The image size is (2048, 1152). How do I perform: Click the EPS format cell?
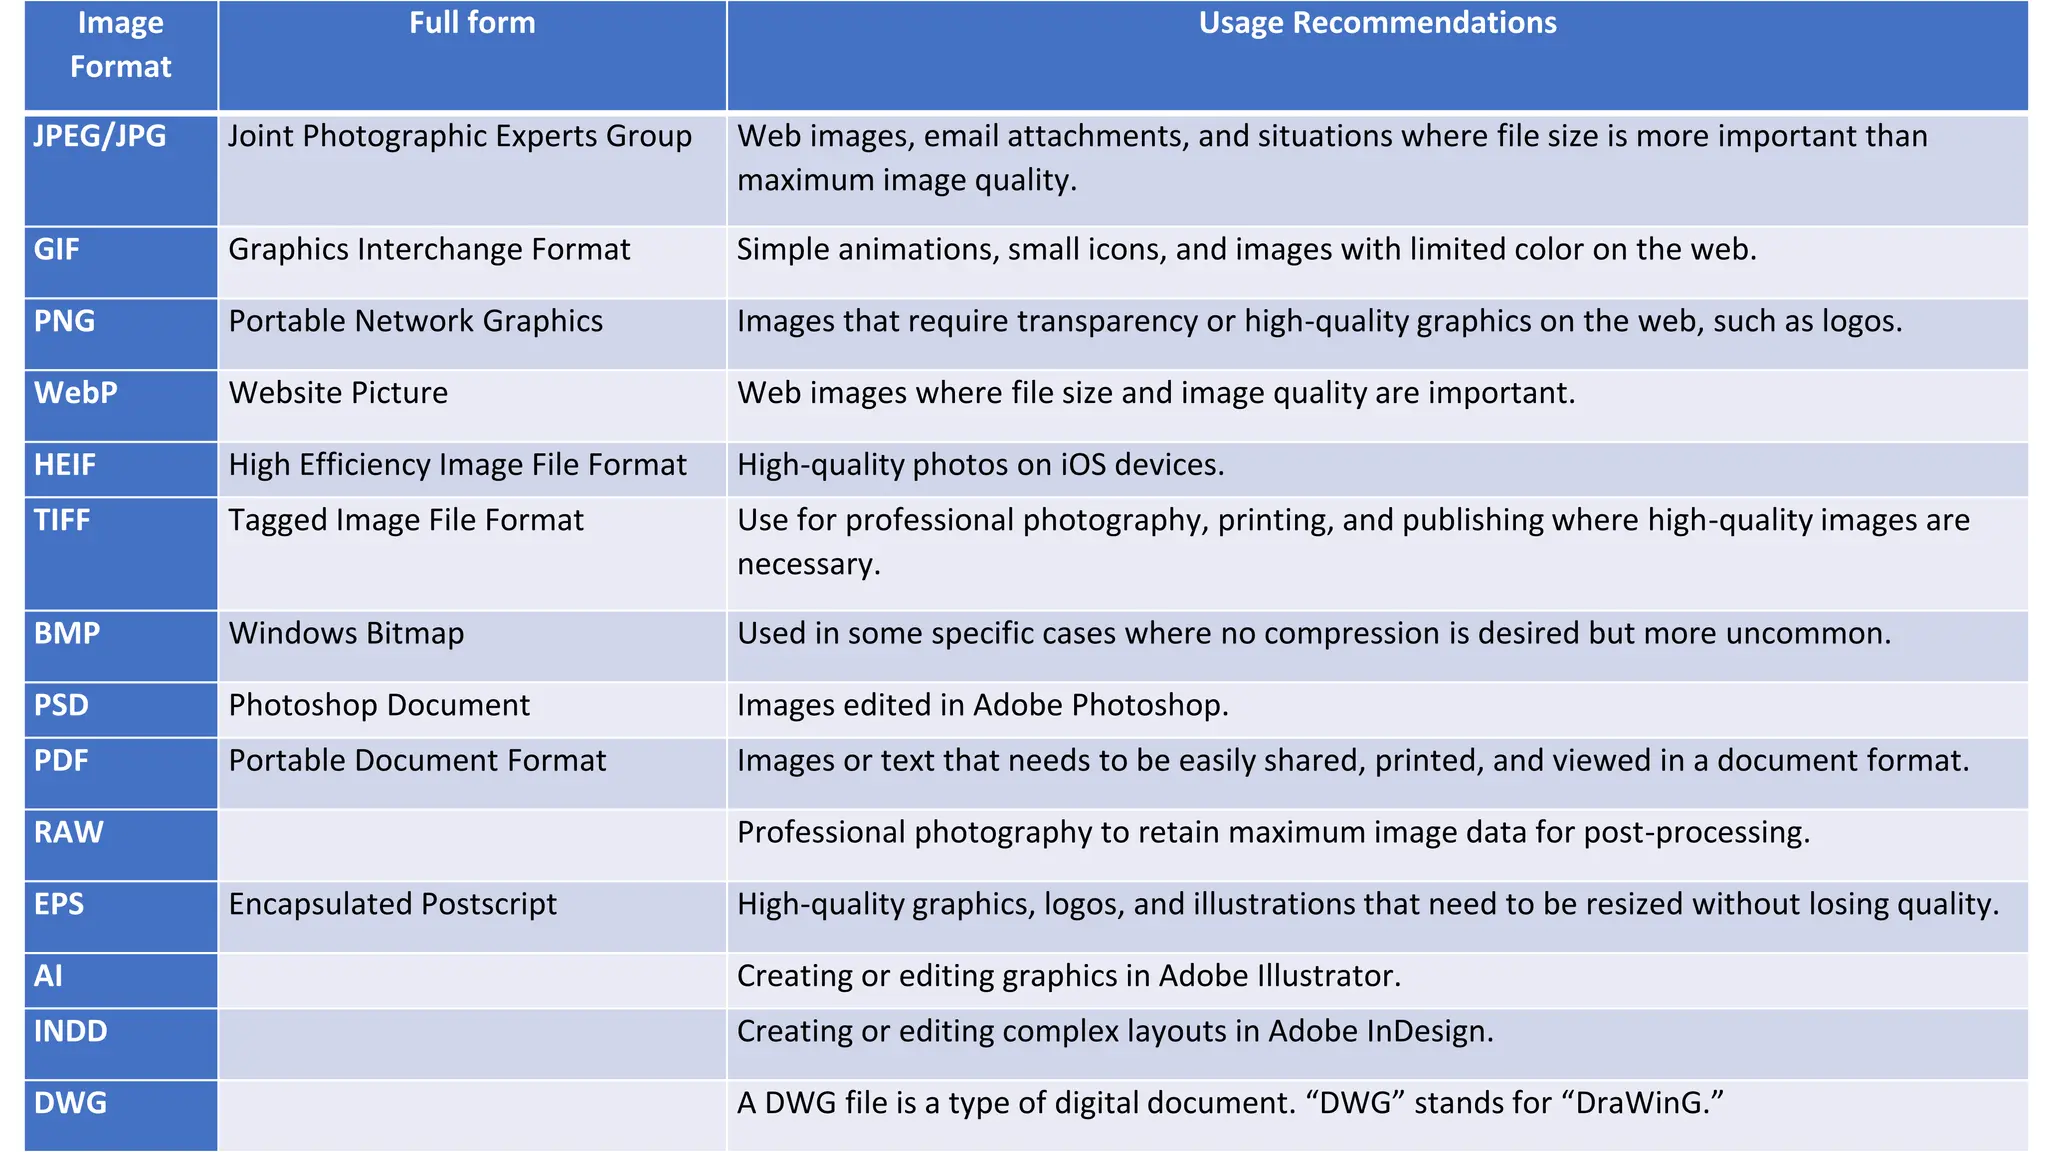pos(59,905)
